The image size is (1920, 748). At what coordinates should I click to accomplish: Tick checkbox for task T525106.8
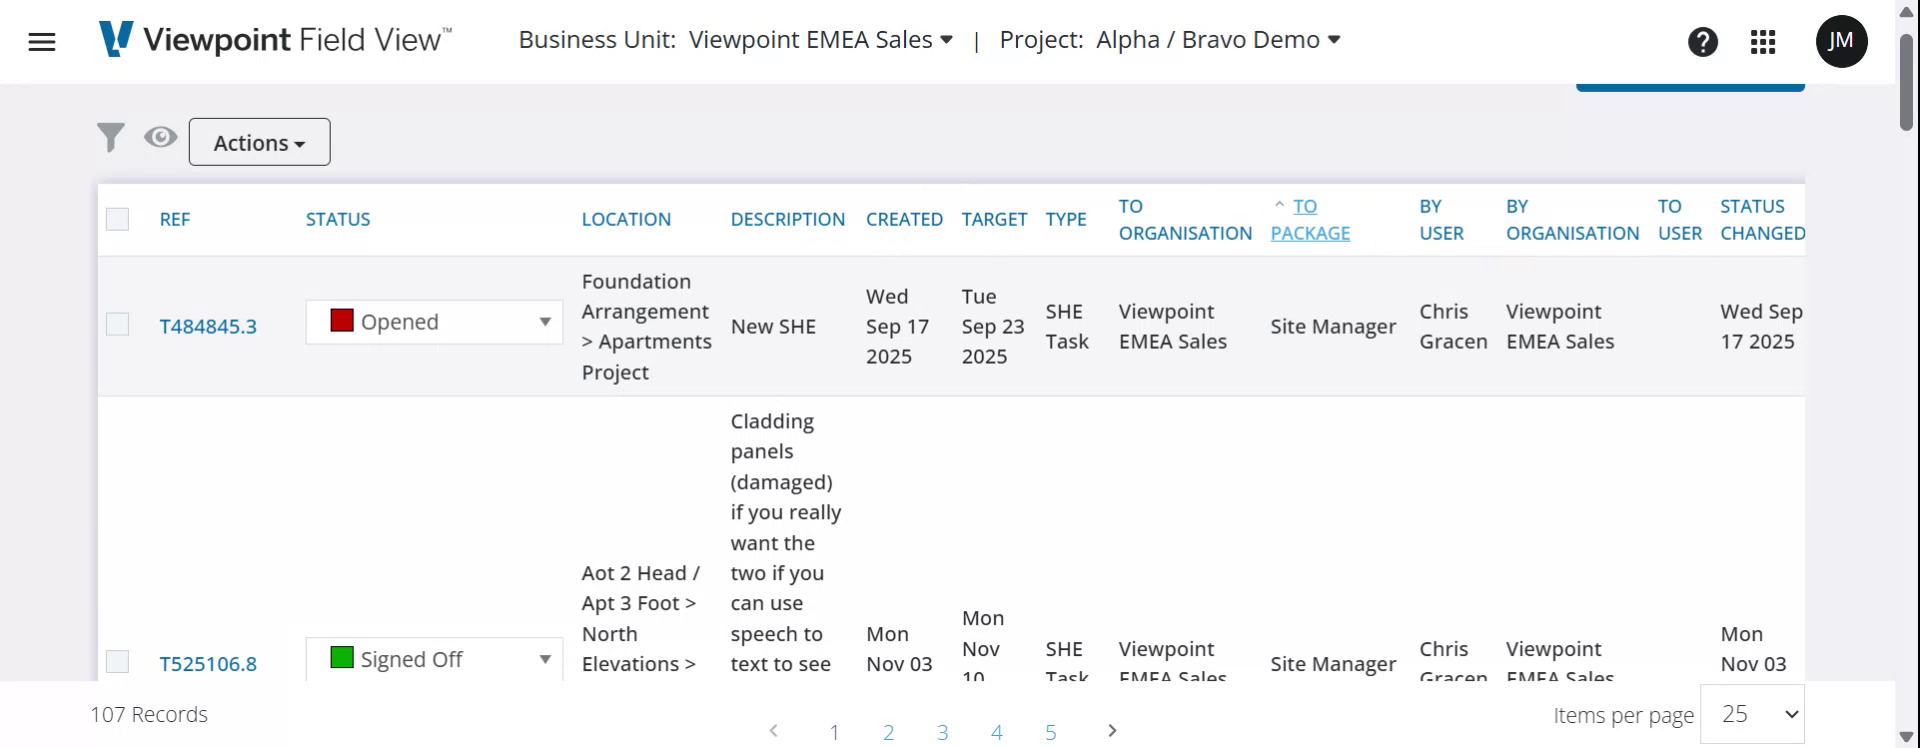118,661
